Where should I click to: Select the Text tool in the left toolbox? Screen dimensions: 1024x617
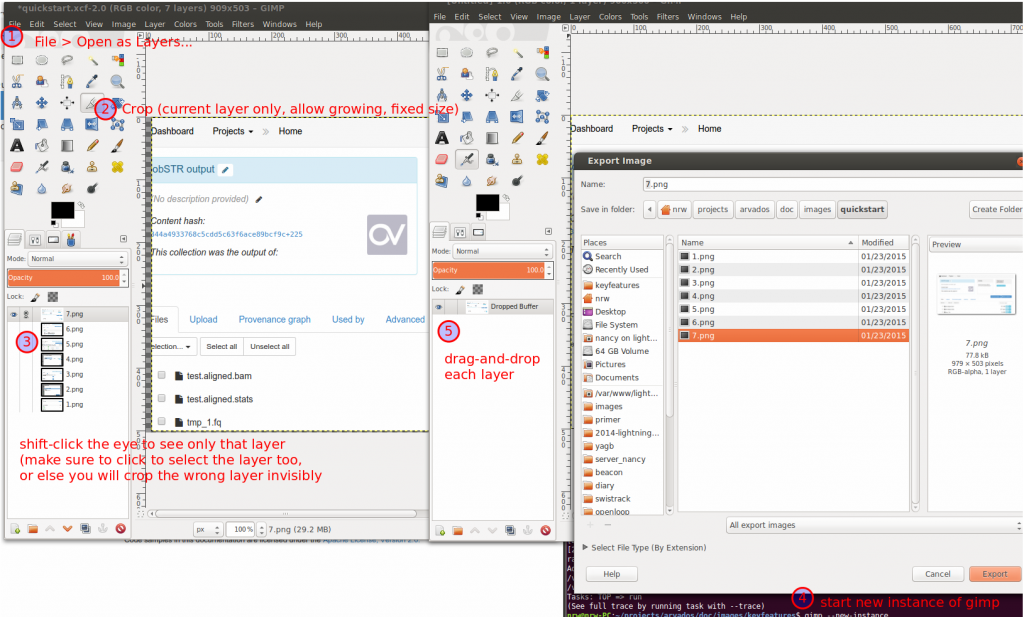pos(17,145)
